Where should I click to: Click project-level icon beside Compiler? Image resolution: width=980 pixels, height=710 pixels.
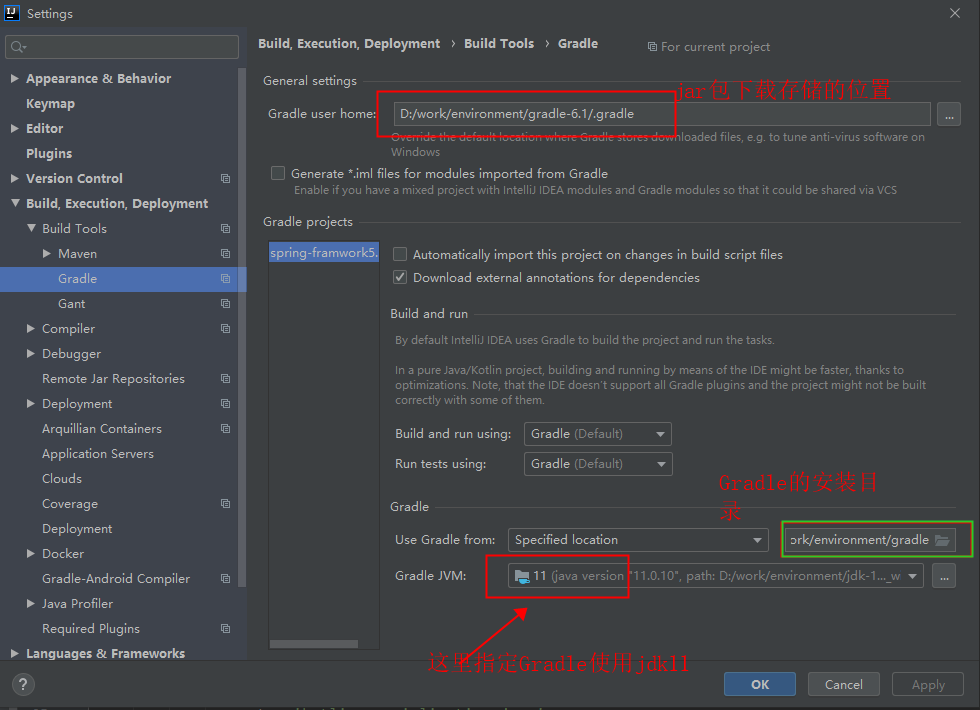point(226,329)
